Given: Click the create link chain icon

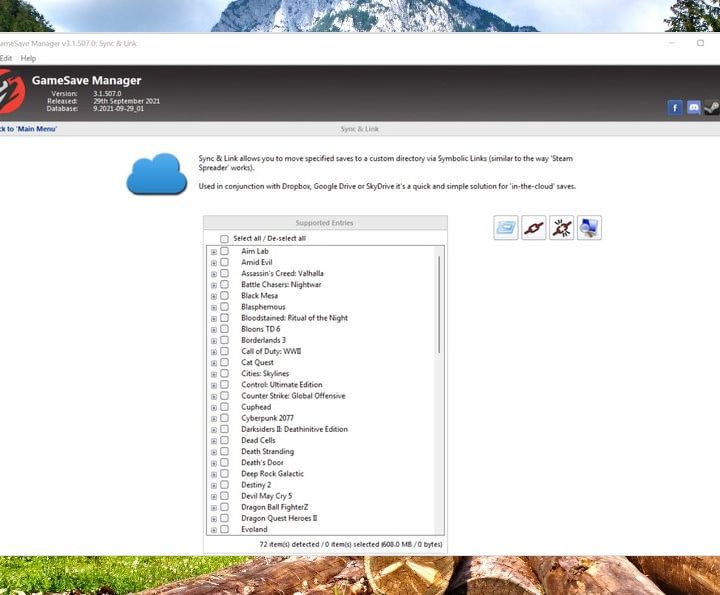Looking at the screenshot, I should 534,228.
